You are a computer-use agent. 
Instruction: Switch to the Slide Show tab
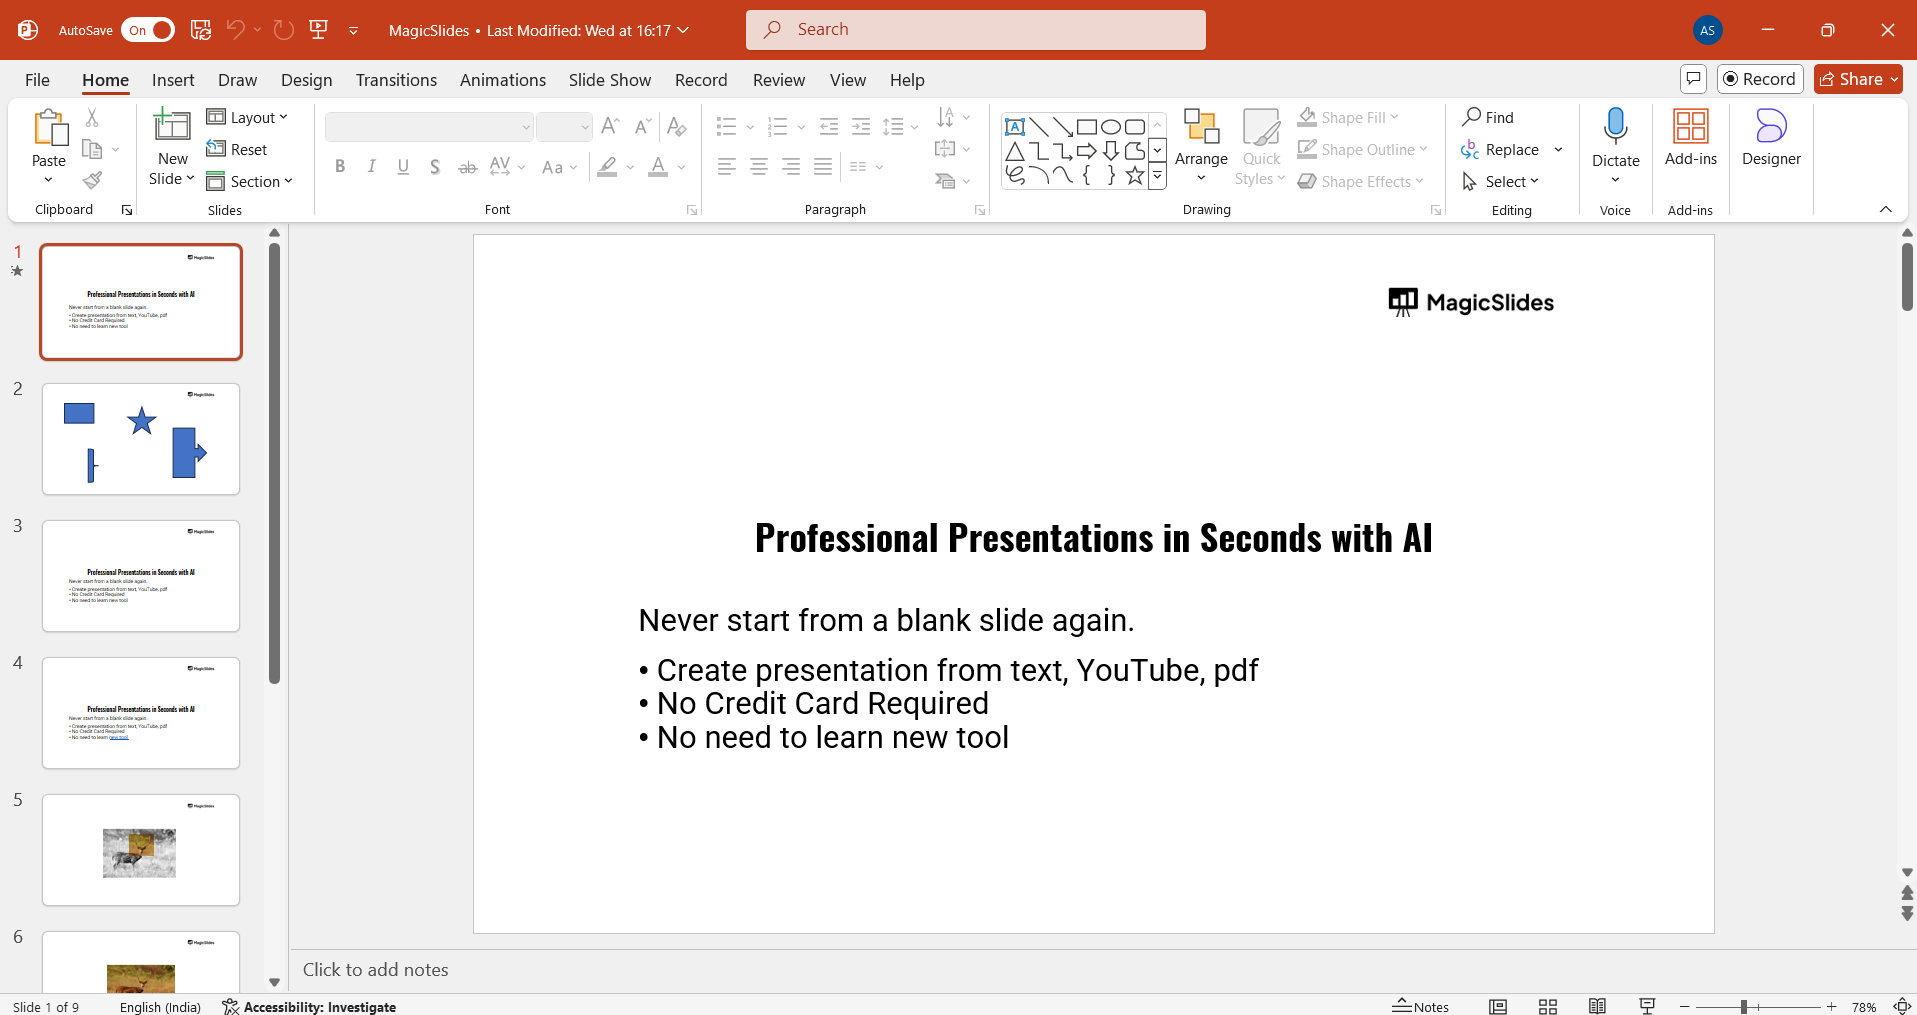point(610,80)
